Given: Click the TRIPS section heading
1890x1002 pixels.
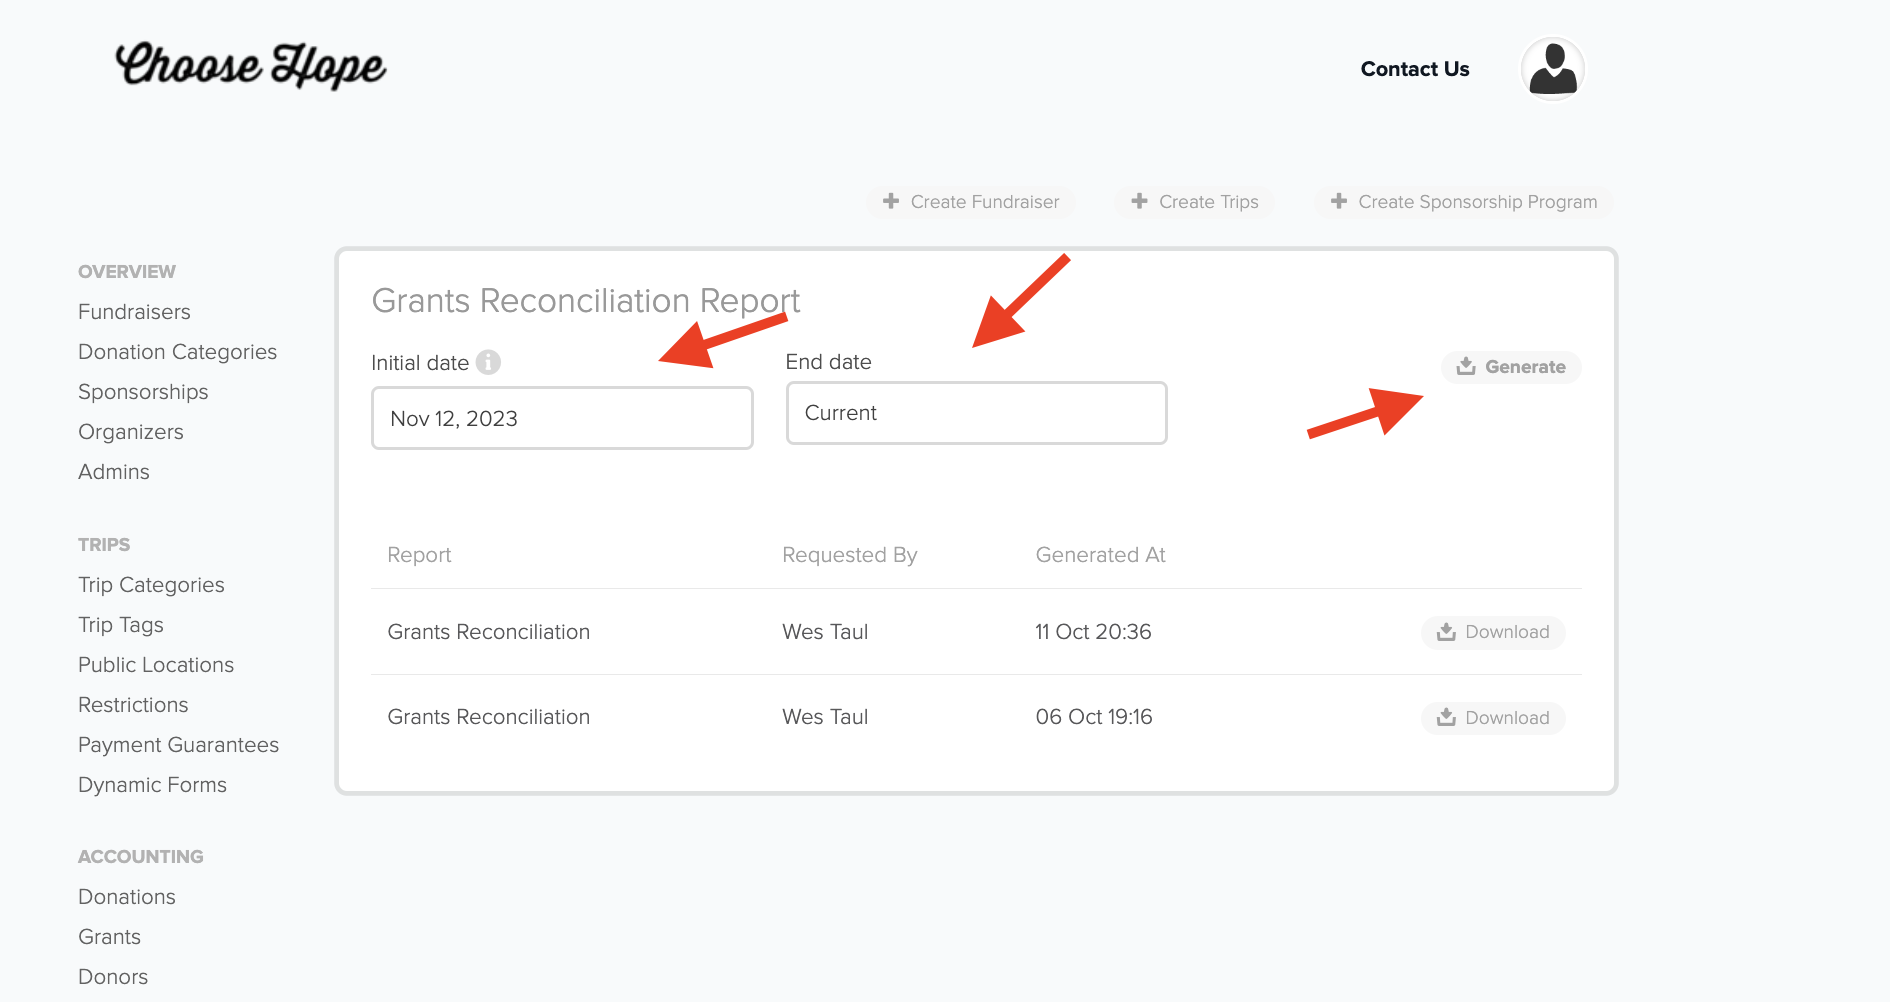Looking at the screenshot, I should click(104, 545).
